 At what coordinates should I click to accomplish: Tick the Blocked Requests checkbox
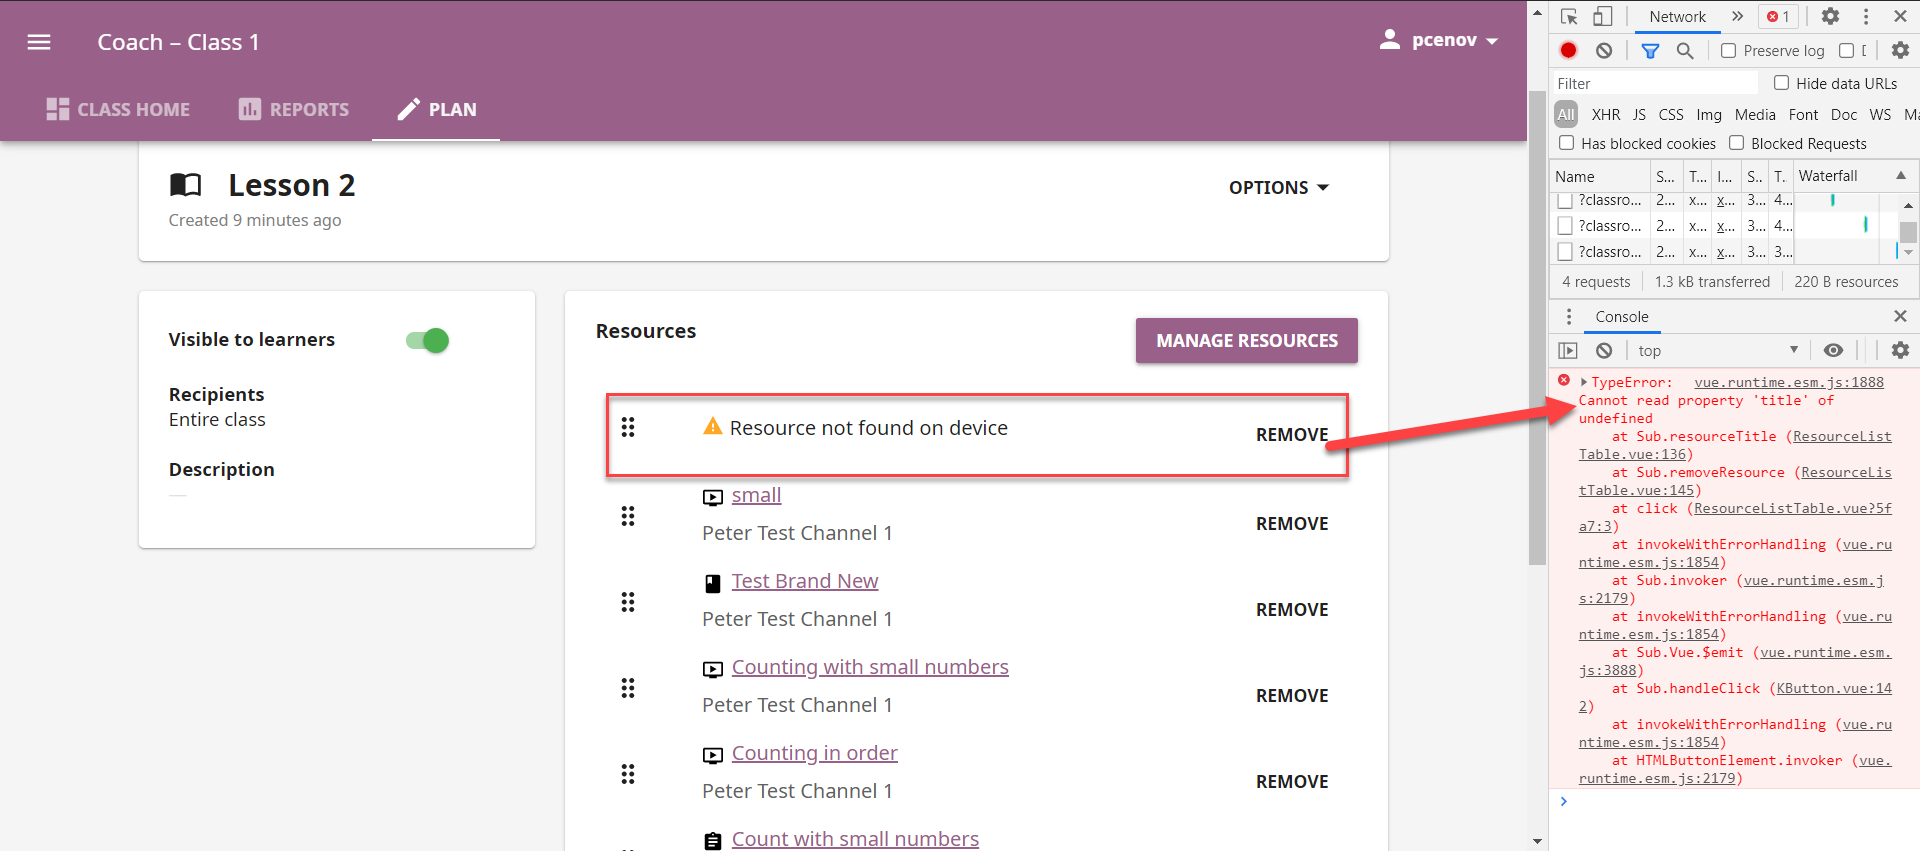click(x=1736, y=143)
